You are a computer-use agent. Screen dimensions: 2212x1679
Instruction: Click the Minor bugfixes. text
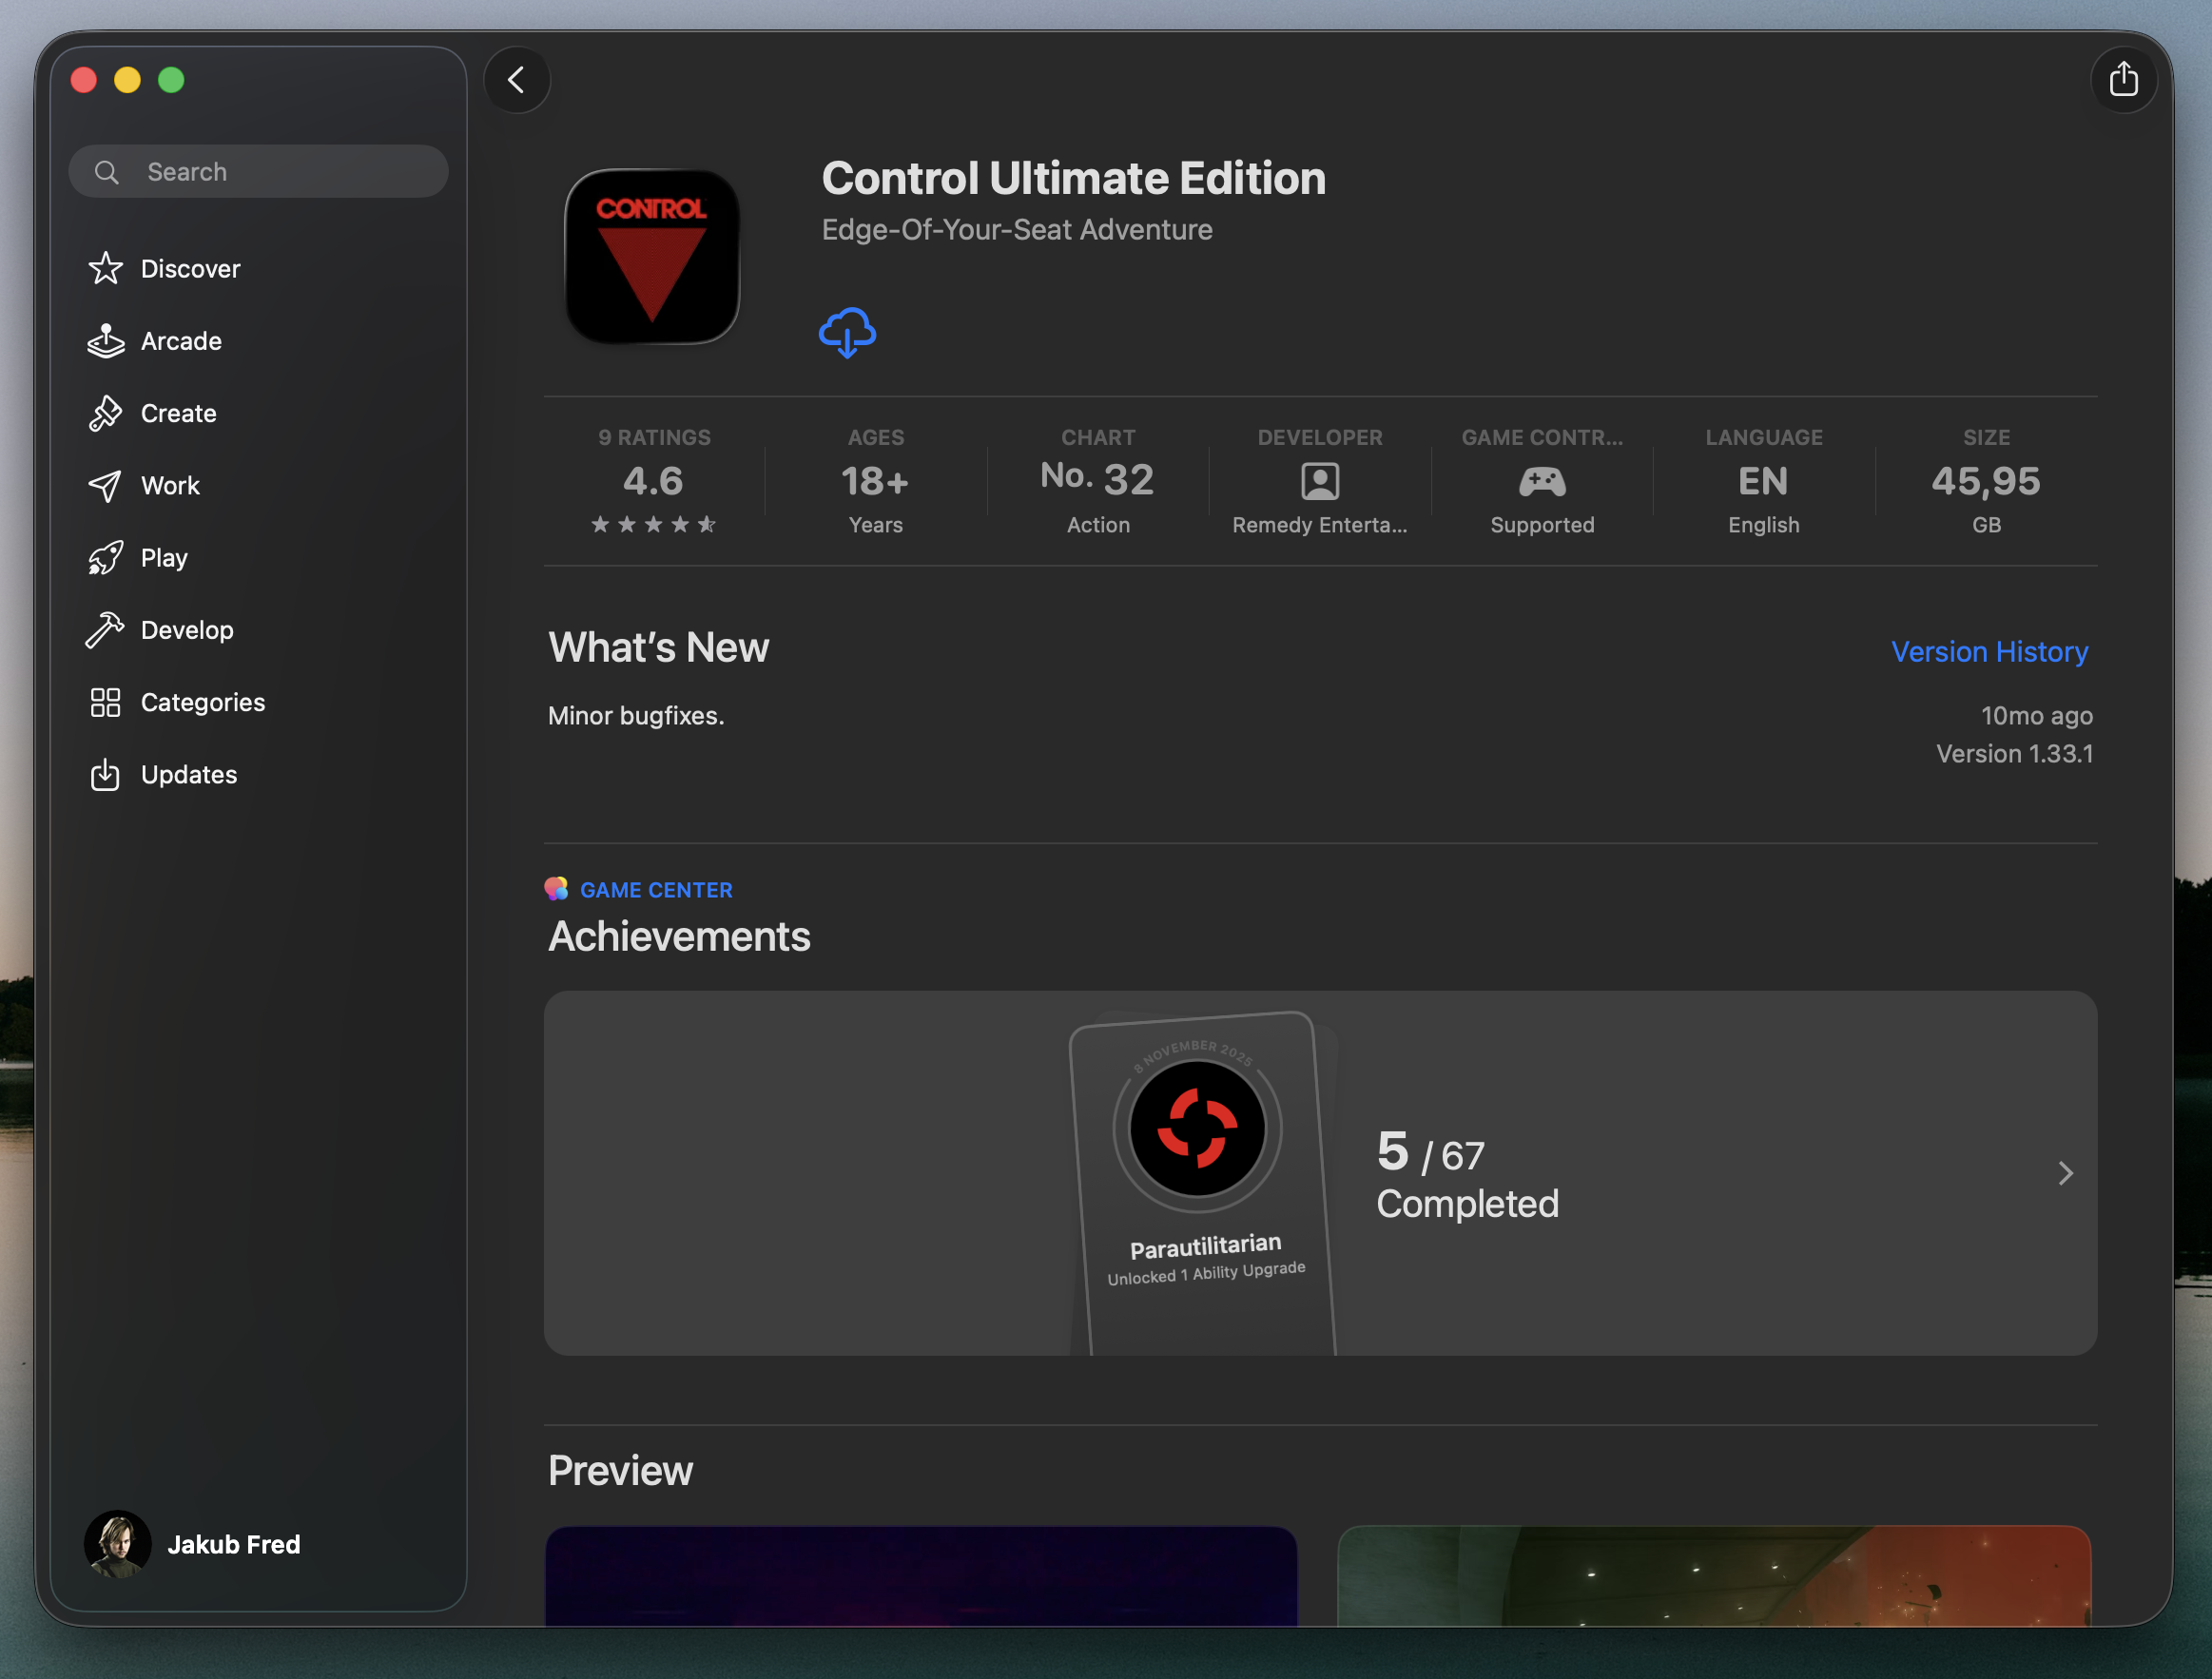(636, 716)
